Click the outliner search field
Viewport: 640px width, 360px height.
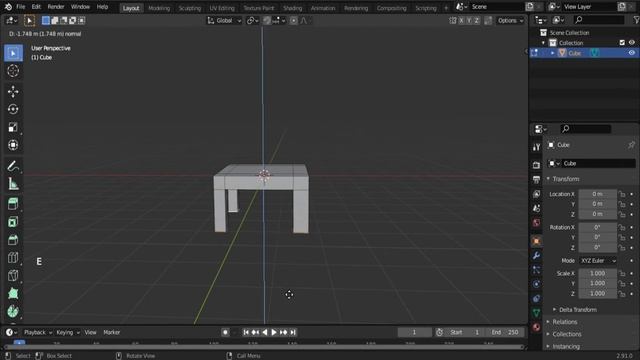click(x=599, y=20)
